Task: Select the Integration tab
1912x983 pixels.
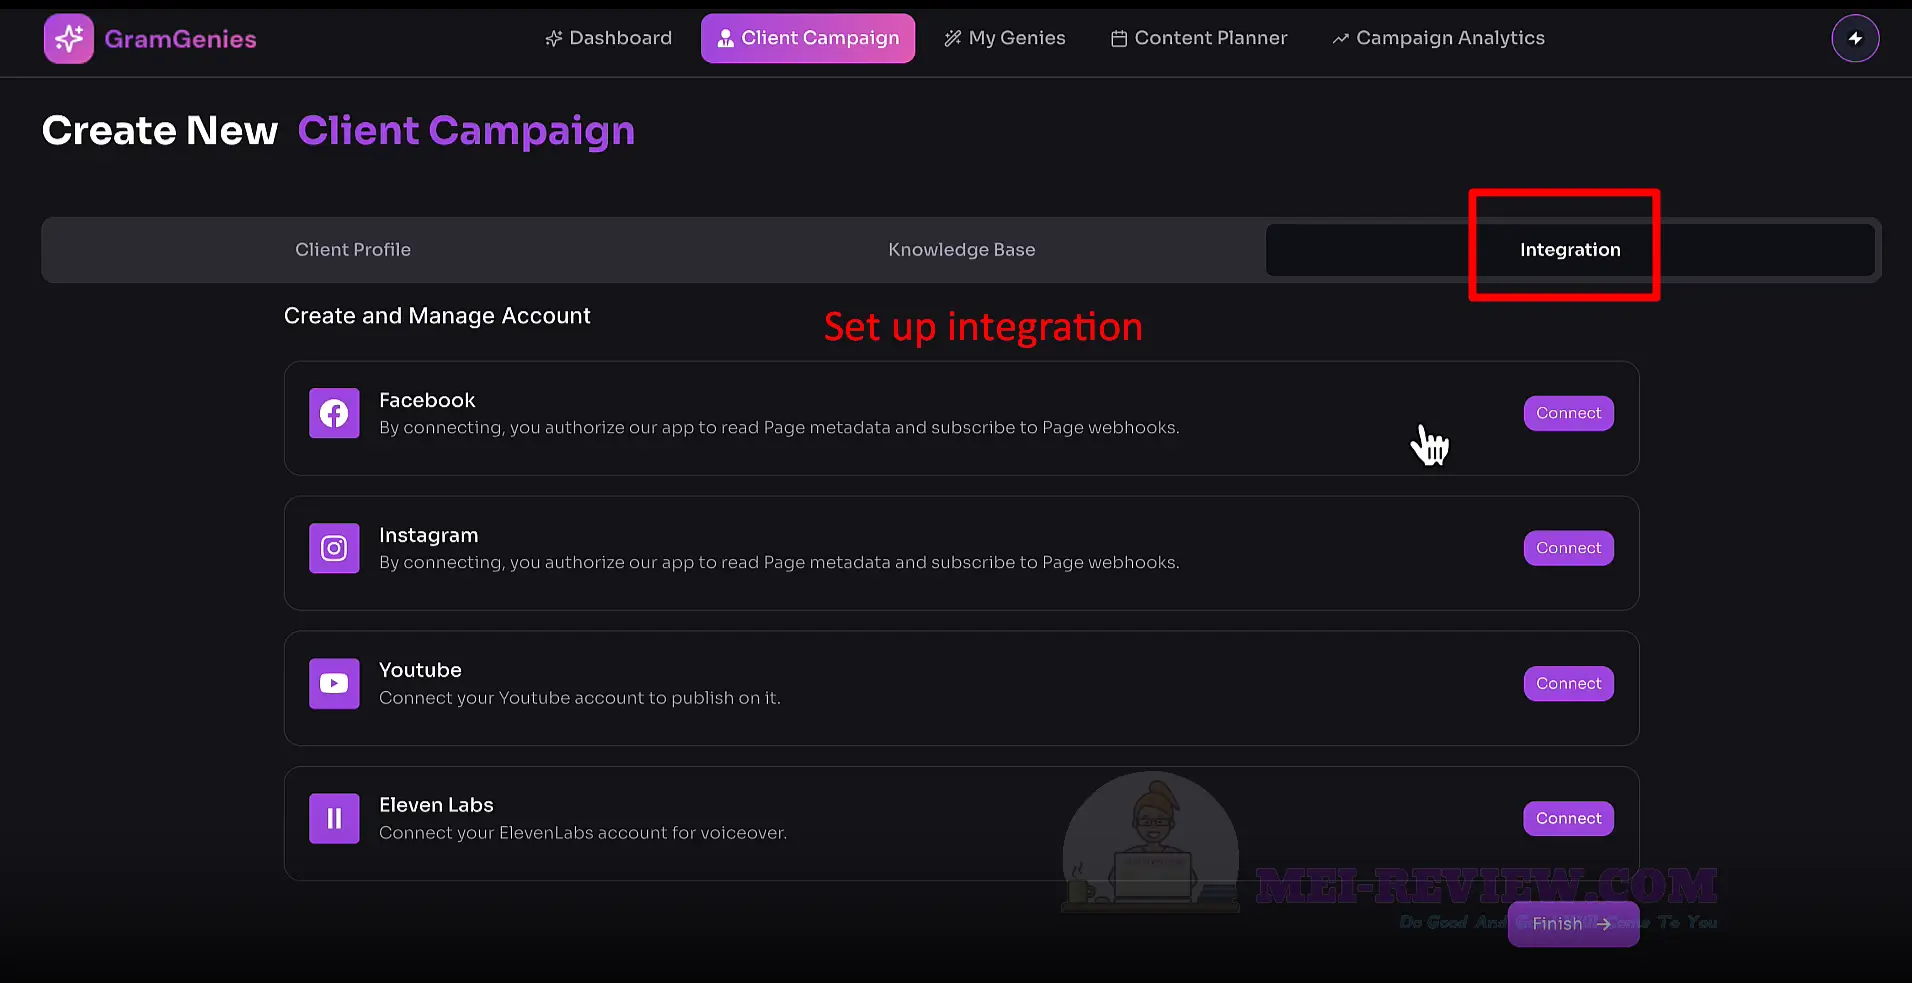Action: [1570, 250]
